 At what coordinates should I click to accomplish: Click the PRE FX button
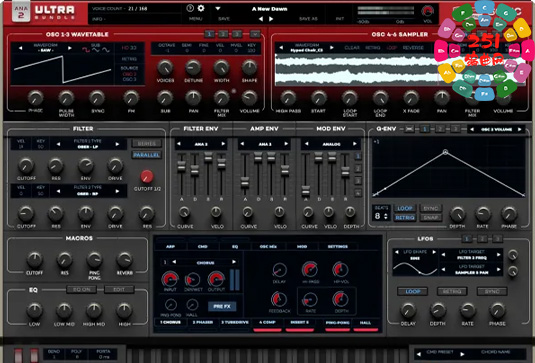pos(222,306)
